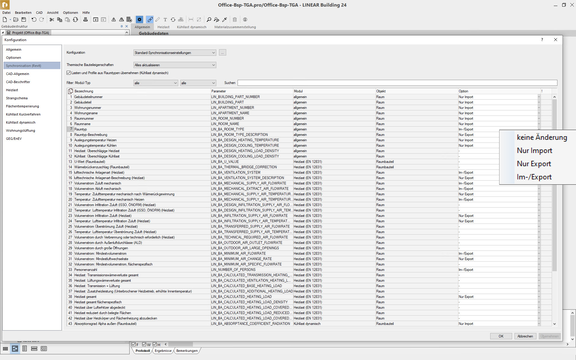Viewport: 576px width, 360px height.
Task: Click the Redo arrow icon
Action: (x=41, y=19)
